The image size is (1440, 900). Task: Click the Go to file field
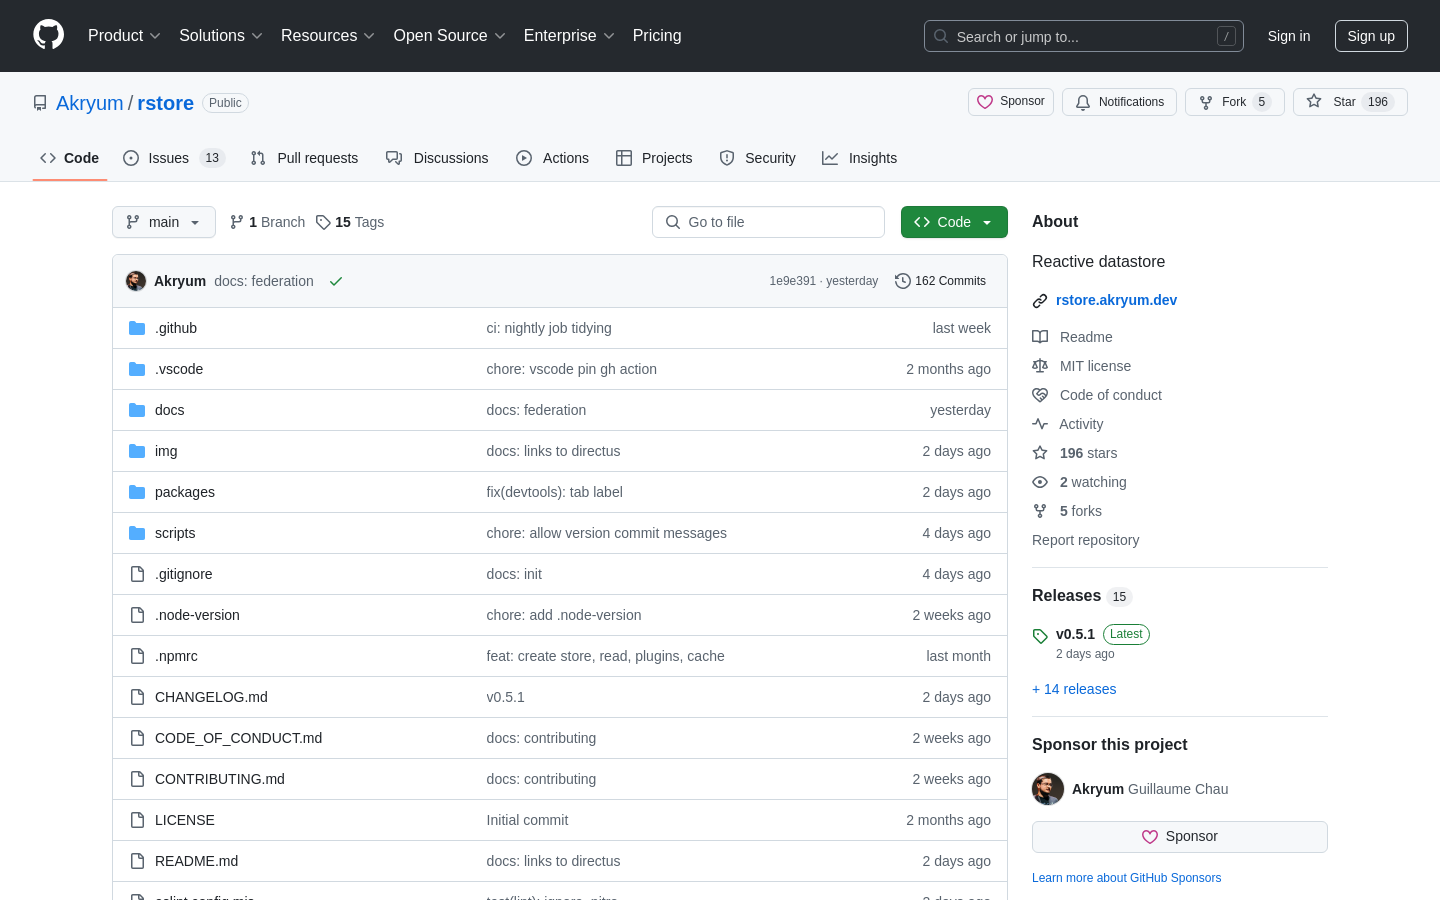(x=768, y=222)
